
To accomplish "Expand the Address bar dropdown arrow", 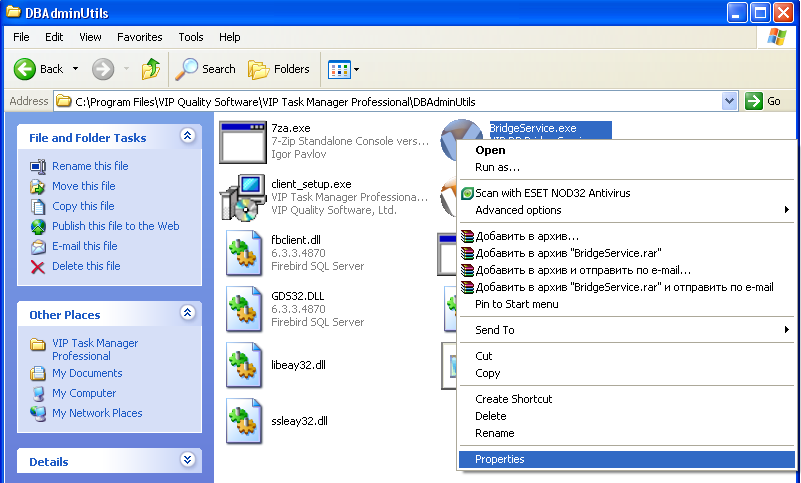I will click(x=729, y=101).
